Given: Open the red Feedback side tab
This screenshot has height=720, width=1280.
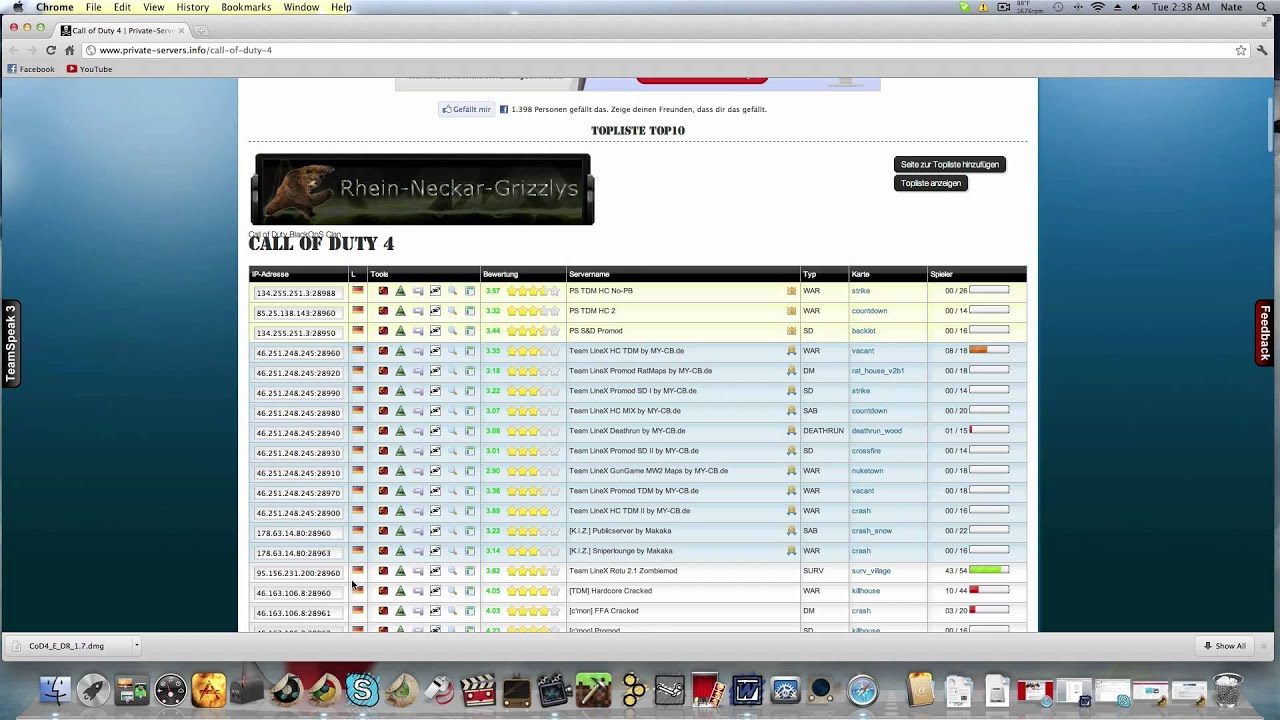Looking at the screenshot, I should [1265, 333].
